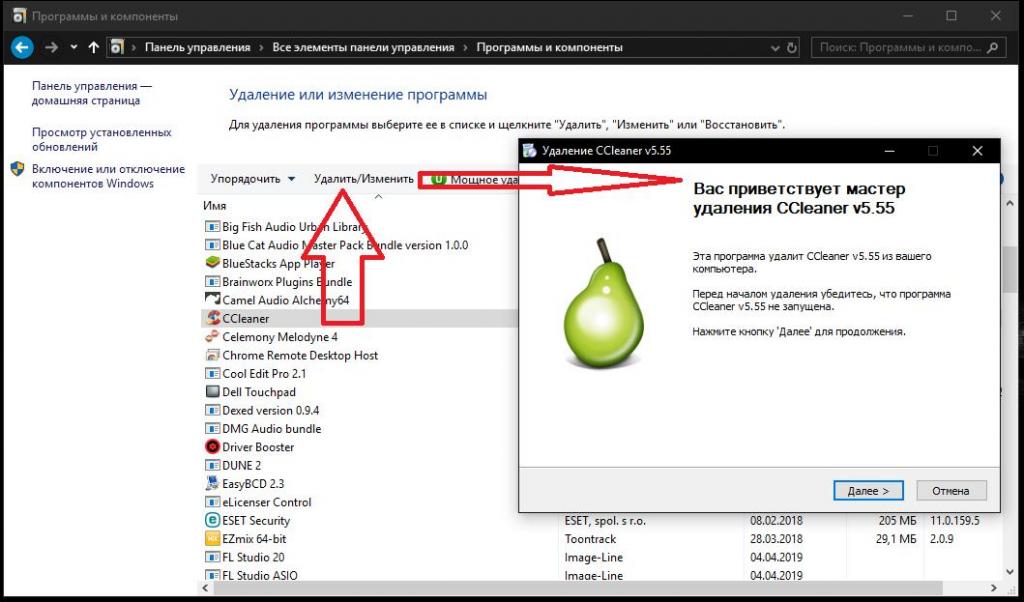Click the date cell 08.02.2018
The height and width of the screenshot is (602, 1024).
[x=776, y=521]
